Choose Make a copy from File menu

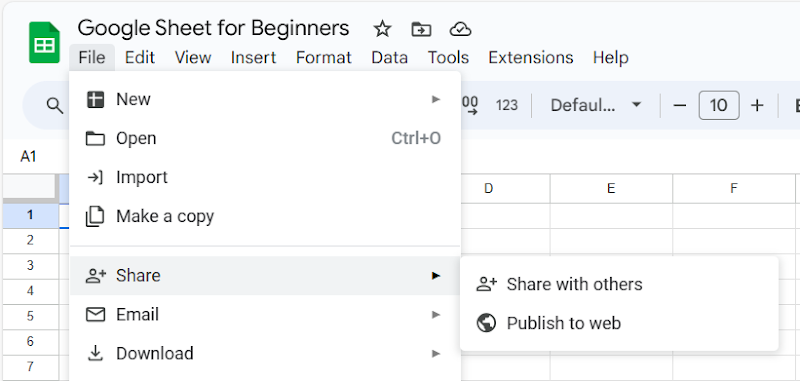pos(265,216)
